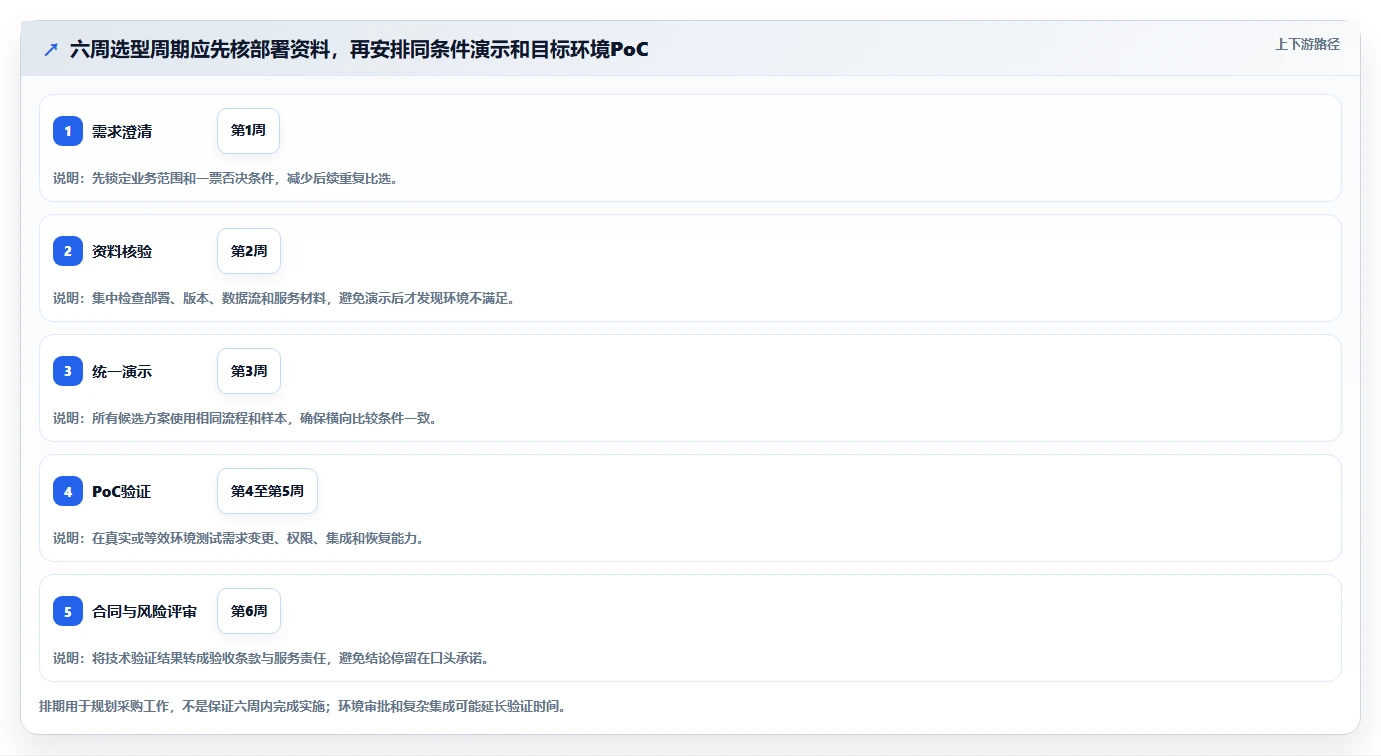
Task: Click description 将技术验证结果转成验收条款
Action: click(270, 658)
